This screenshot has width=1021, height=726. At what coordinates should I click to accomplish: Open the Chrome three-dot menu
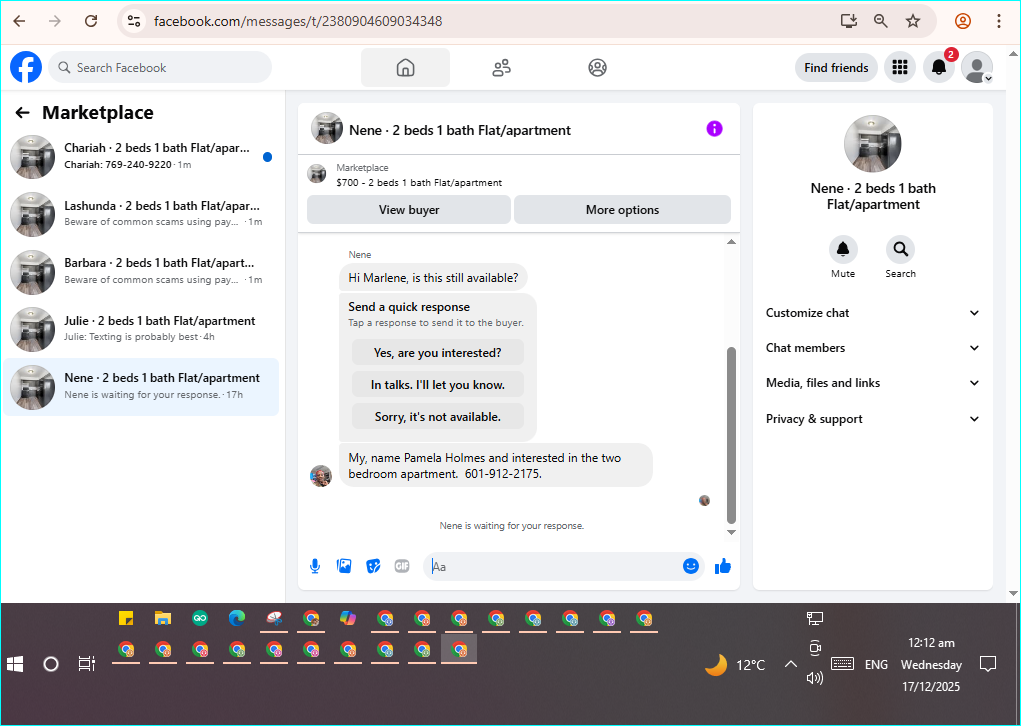(998, 21)
